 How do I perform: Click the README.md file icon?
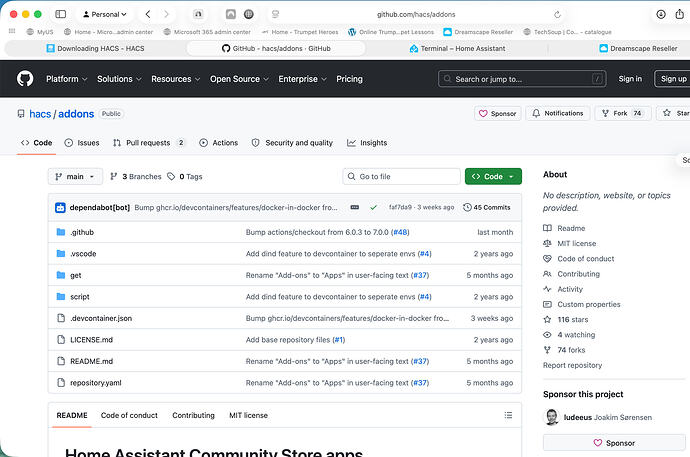coord(61,361)
